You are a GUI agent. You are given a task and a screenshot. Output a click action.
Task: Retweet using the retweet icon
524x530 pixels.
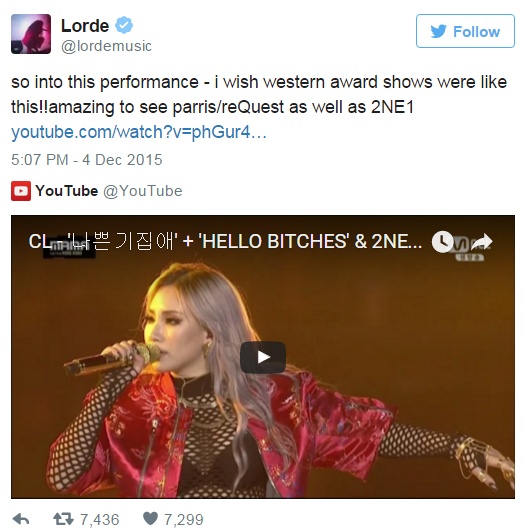pos(64,519)
